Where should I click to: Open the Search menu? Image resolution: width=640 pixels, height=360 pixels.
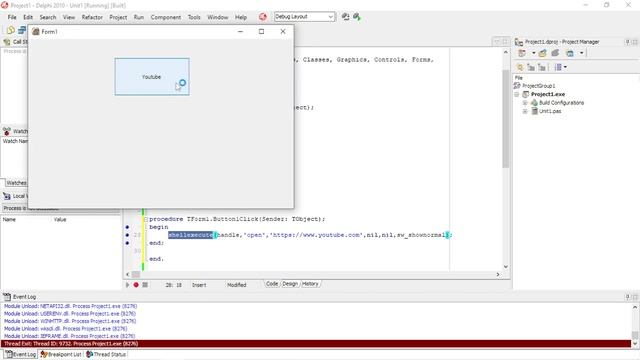[x=48, y=17]
